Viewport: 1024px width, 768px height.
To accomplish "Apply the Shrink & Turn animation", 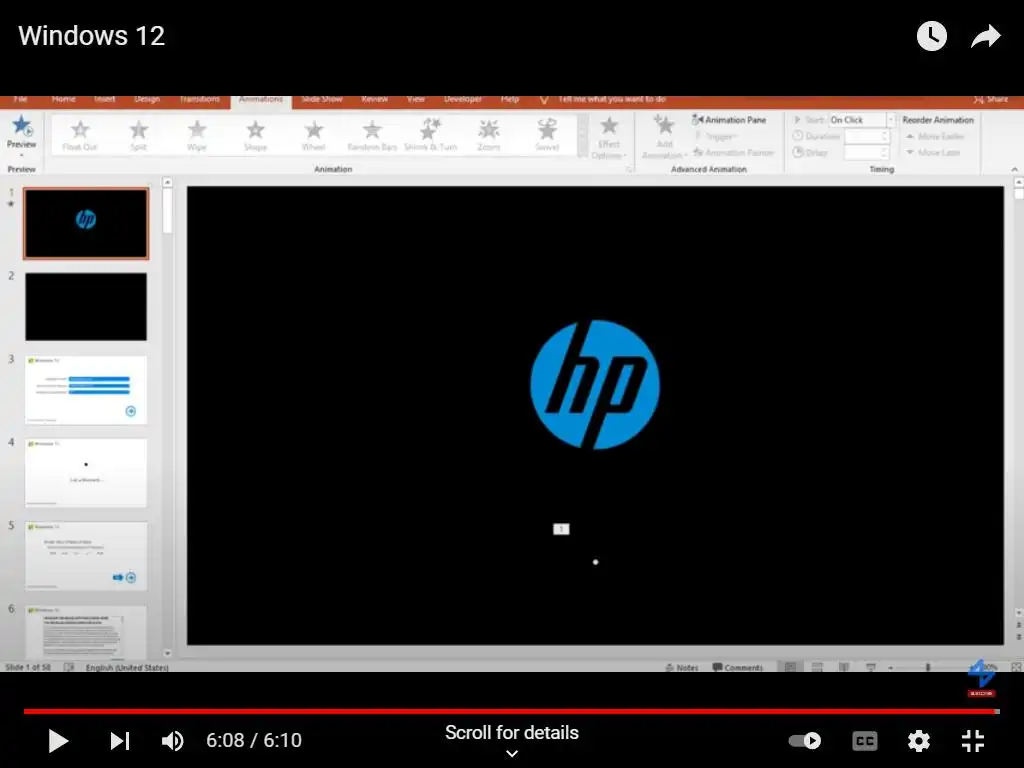I will pos(430,136).
